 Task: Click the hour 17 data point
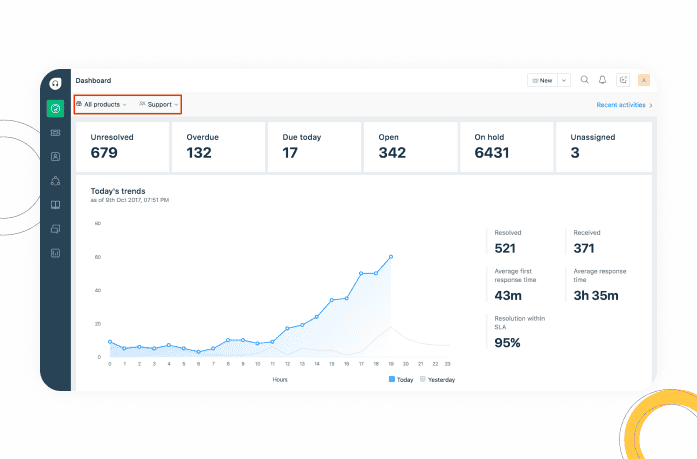tap(361, 273)
